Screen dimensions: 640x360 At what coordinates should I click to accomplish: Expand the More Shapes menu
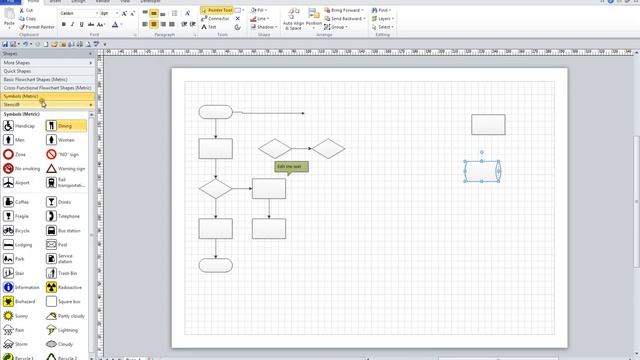[x=48, y=63]
